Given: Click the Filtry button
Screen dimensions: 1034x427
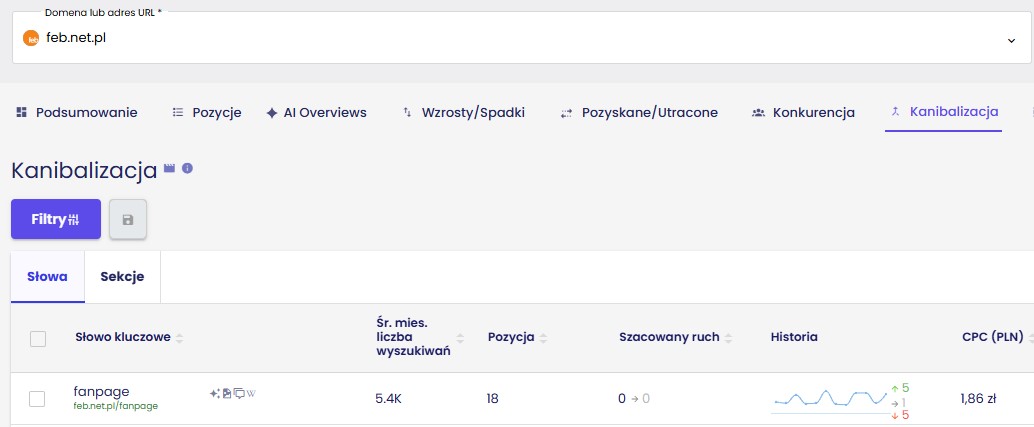Looking at the screenshot, I should coord(56,219).
